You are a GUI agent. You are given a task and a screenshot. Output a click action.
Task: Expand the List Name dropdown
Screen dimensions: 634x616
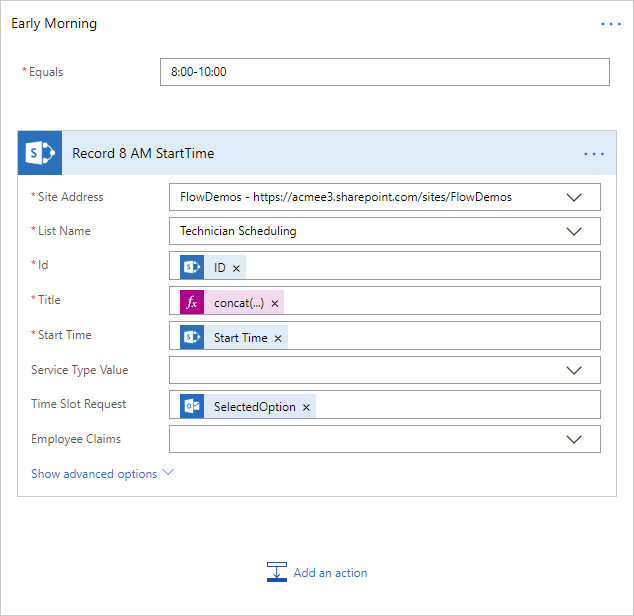pos(574,231)
